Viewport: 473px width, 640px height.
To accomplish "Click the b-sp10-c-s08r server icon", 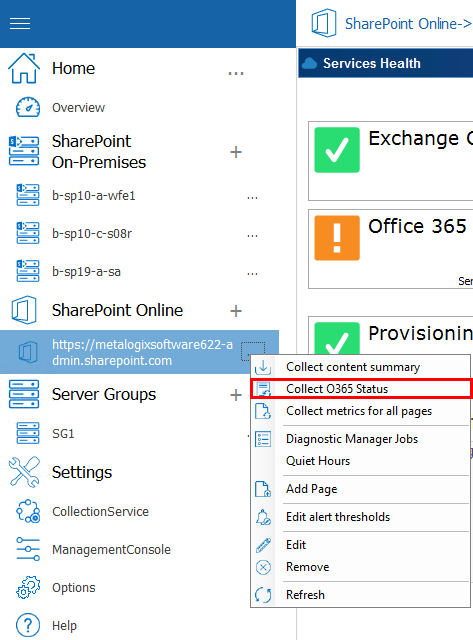I will (x=28, y=233).
